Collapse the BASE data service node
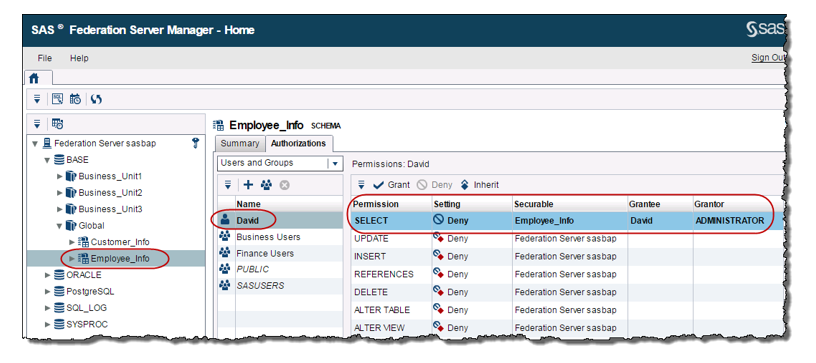 coord(47,160)
